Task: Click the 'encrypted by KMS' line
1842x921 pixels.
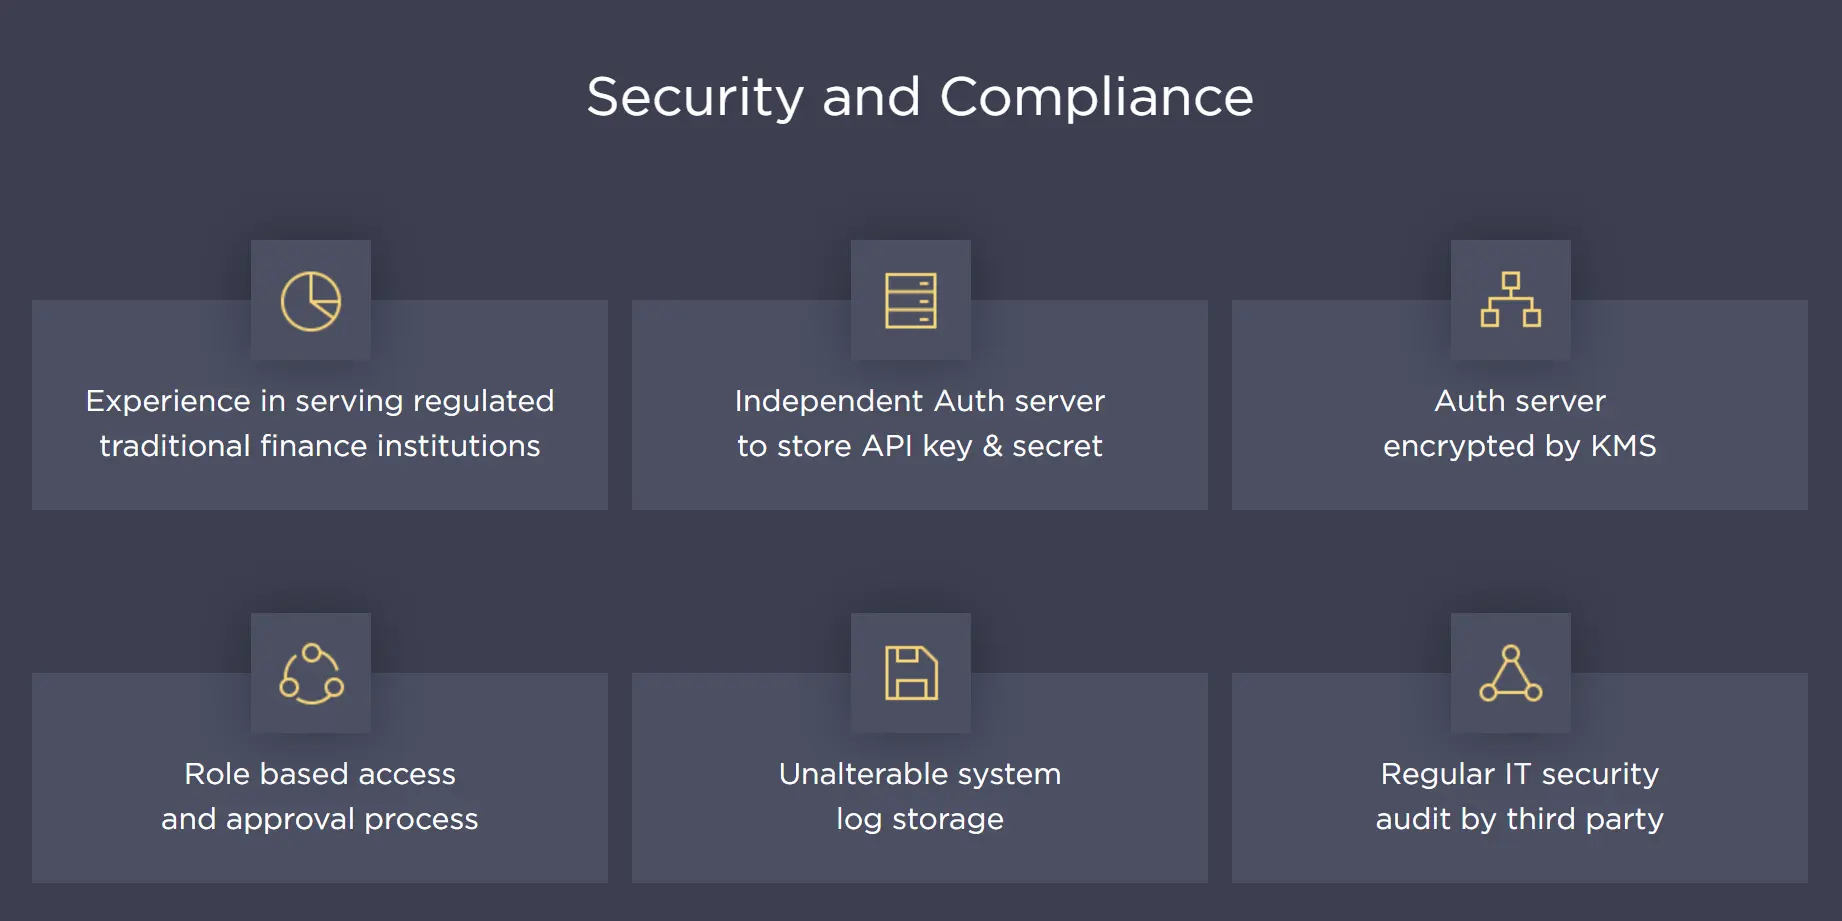Action: (x=1519, y=446)
